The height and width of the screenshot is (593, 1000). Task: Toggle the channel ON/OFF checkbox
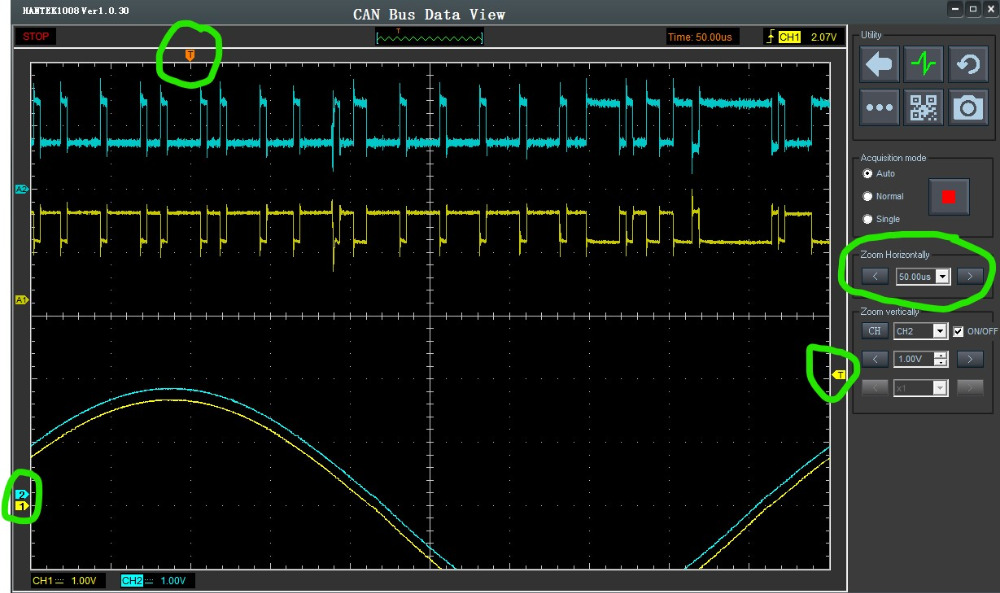point(958,331)
